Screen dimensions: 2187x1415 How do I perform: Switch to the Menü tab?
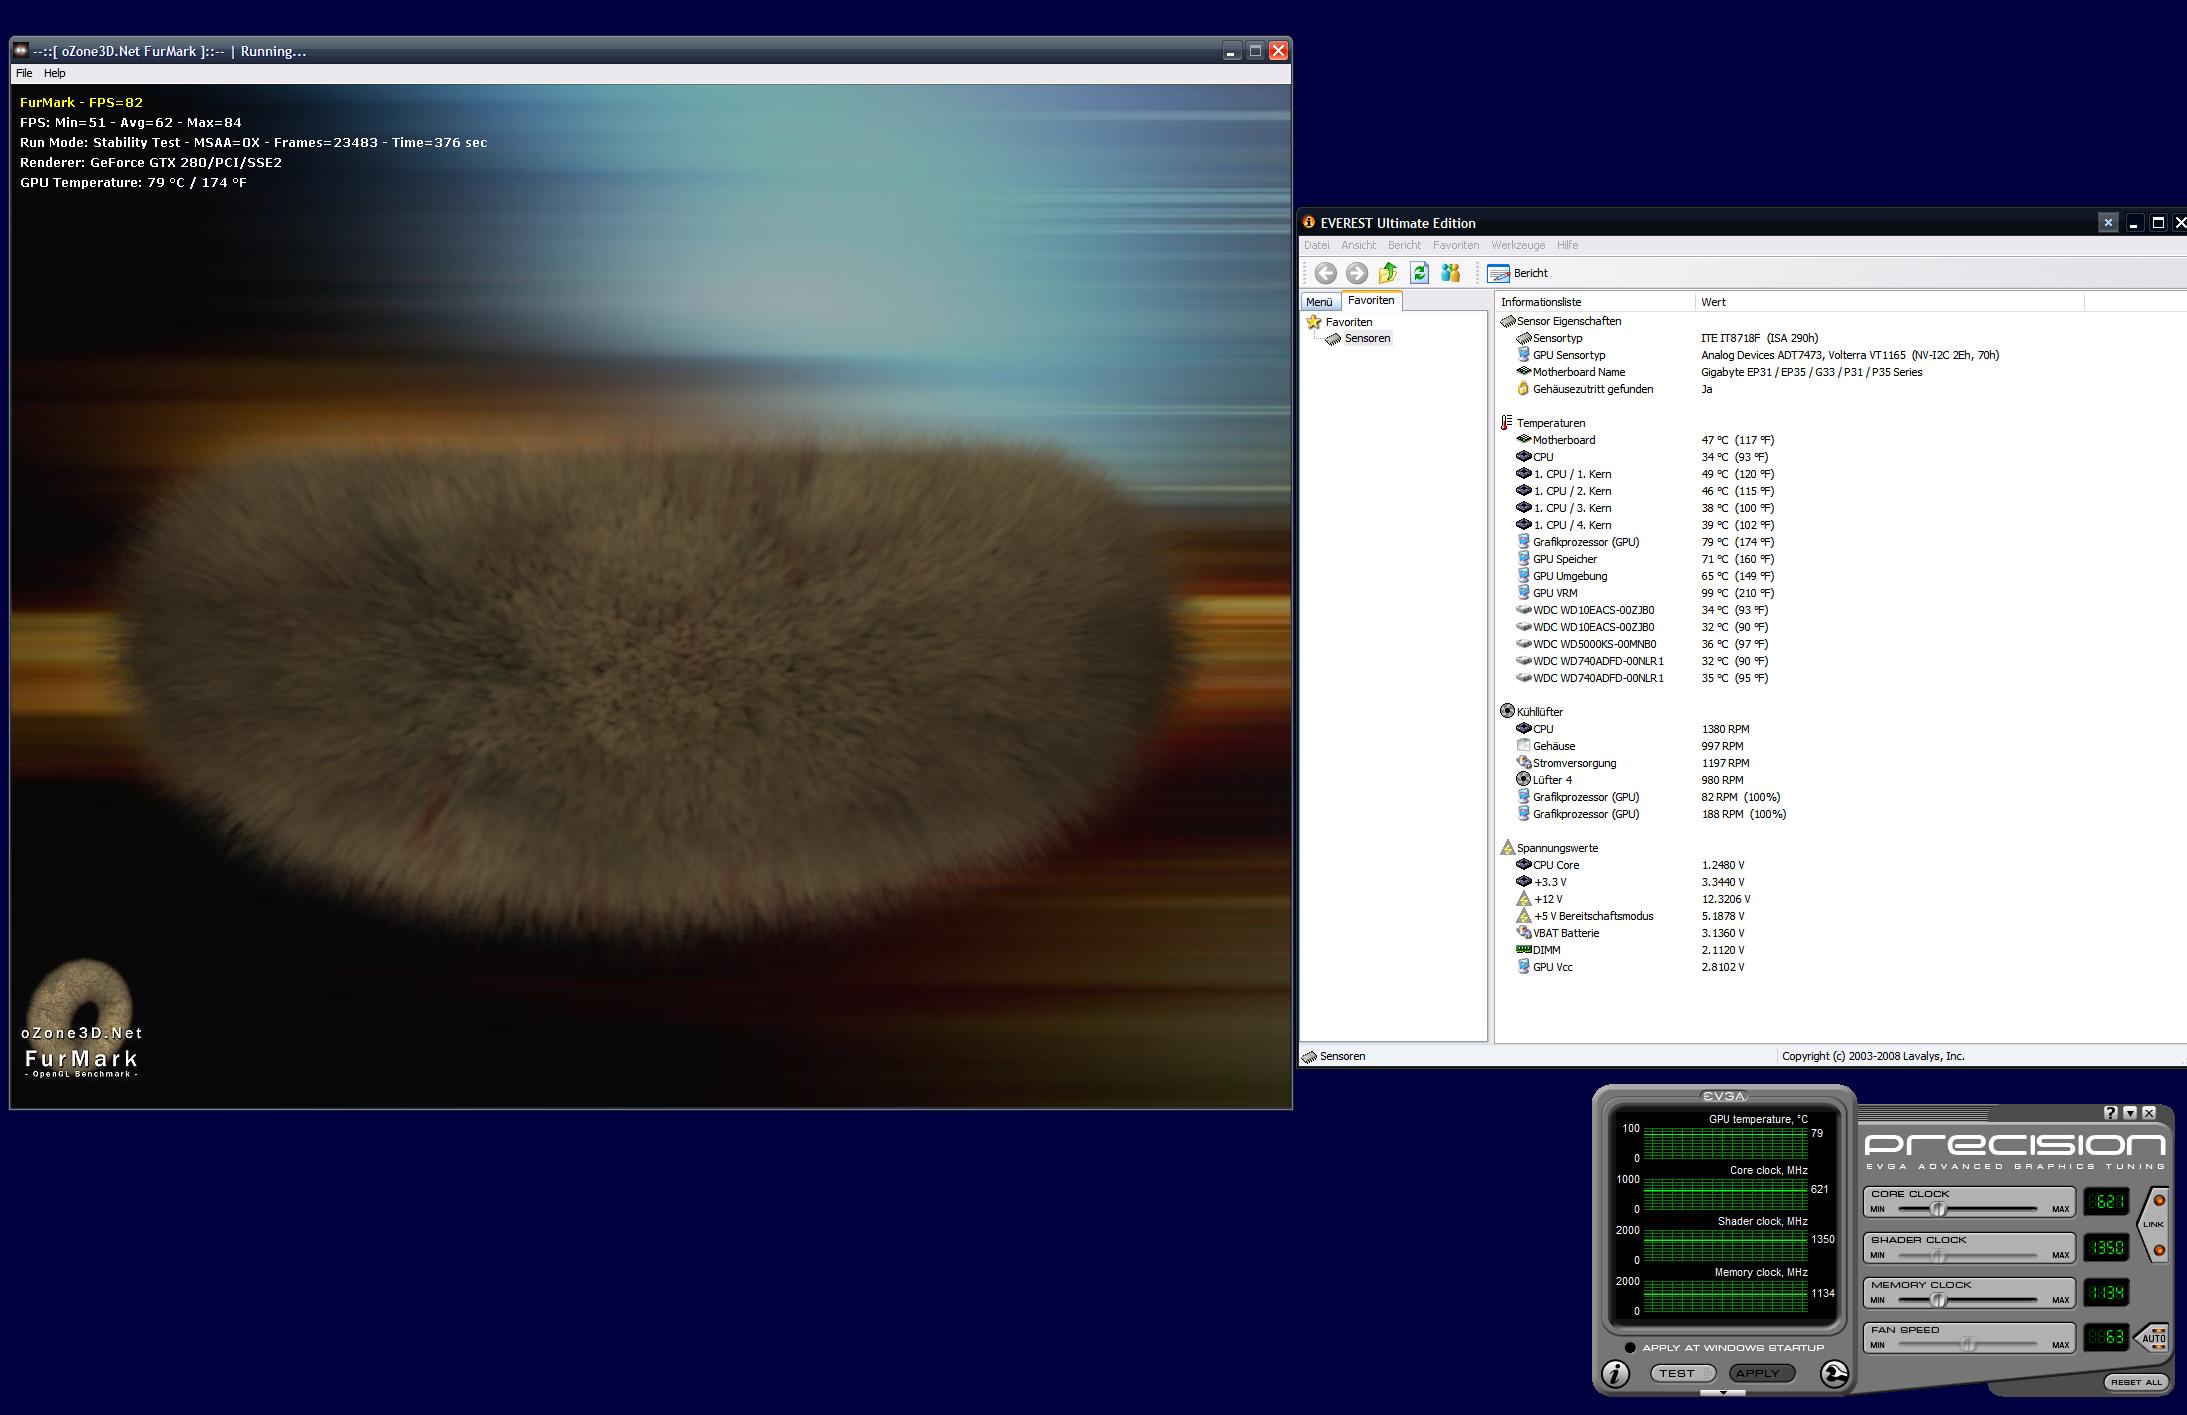1319,302
